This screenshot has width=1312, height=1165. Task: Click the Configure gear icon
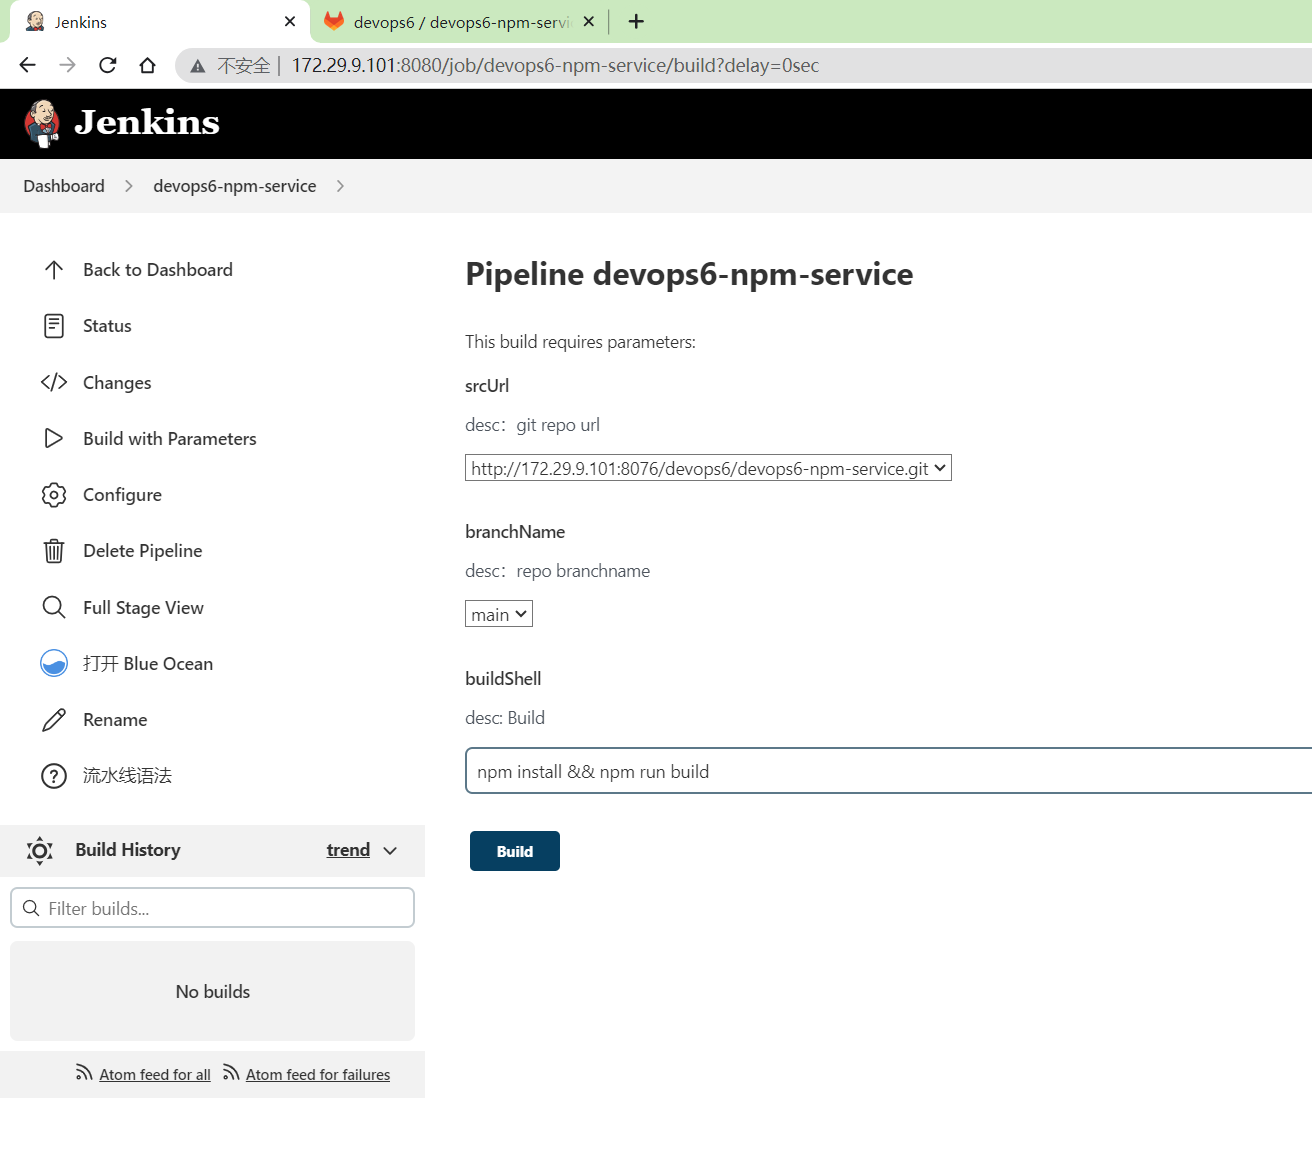54,495
